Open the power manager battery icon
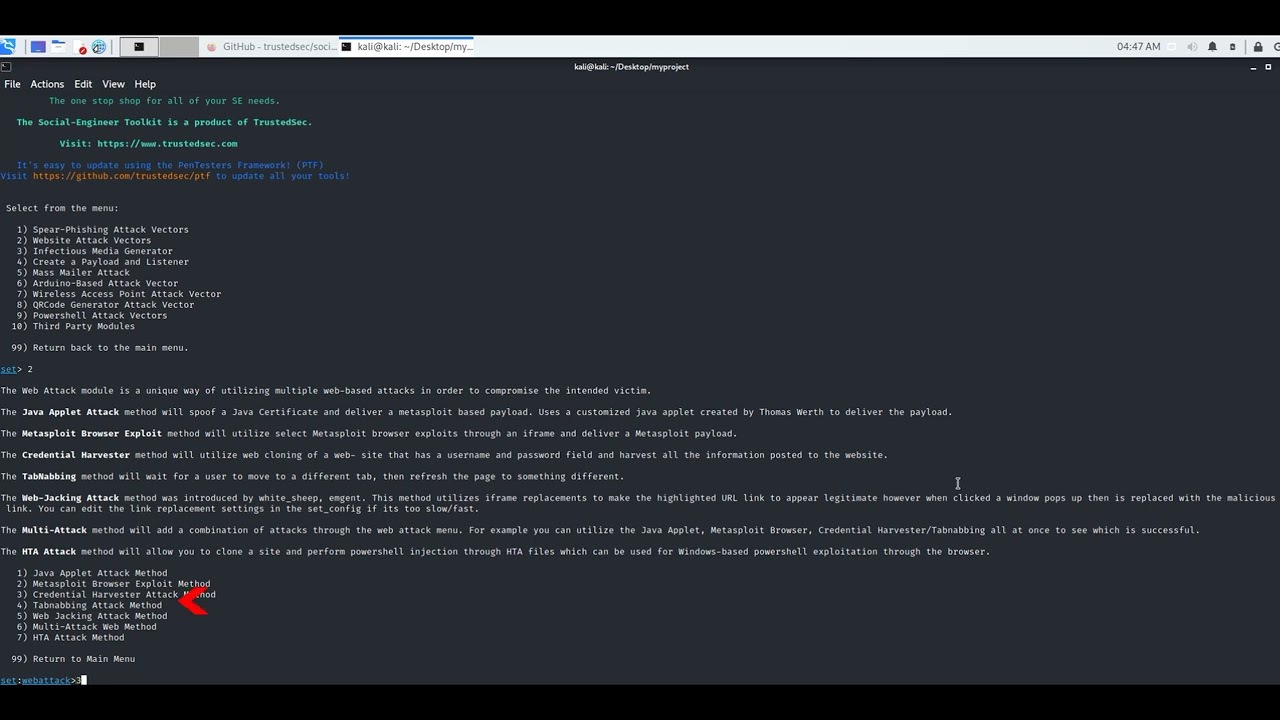 coord(1233,47)
